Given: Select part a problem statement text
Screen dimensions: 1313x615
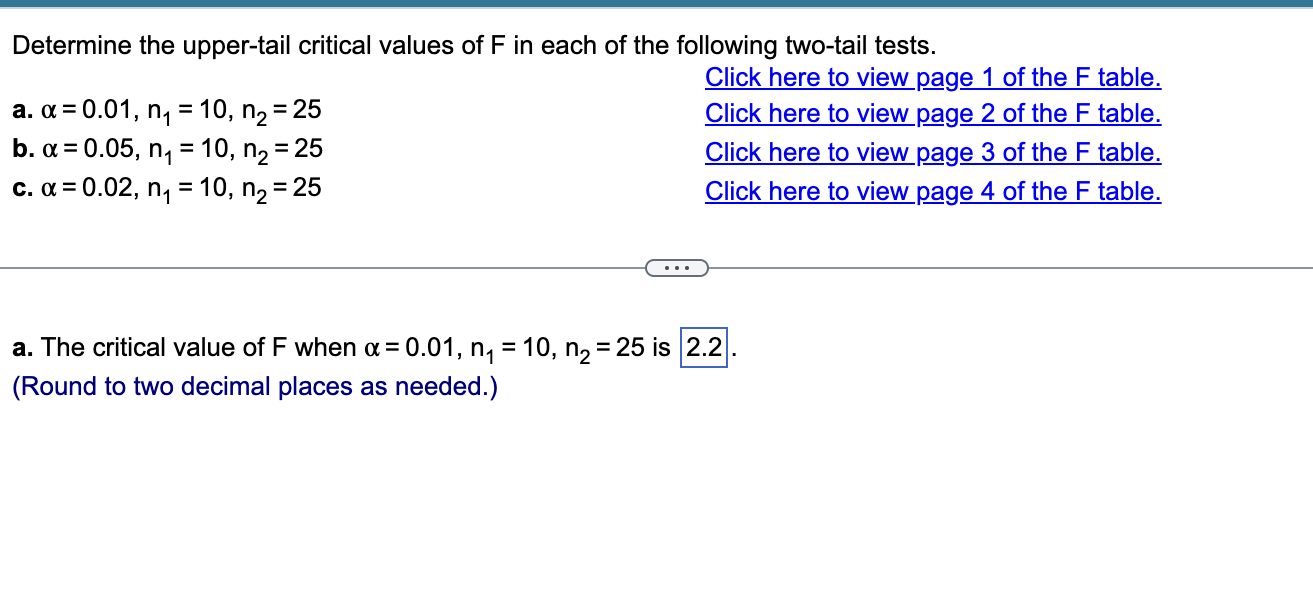Looking at the screenshot, I should click(165, 111).
